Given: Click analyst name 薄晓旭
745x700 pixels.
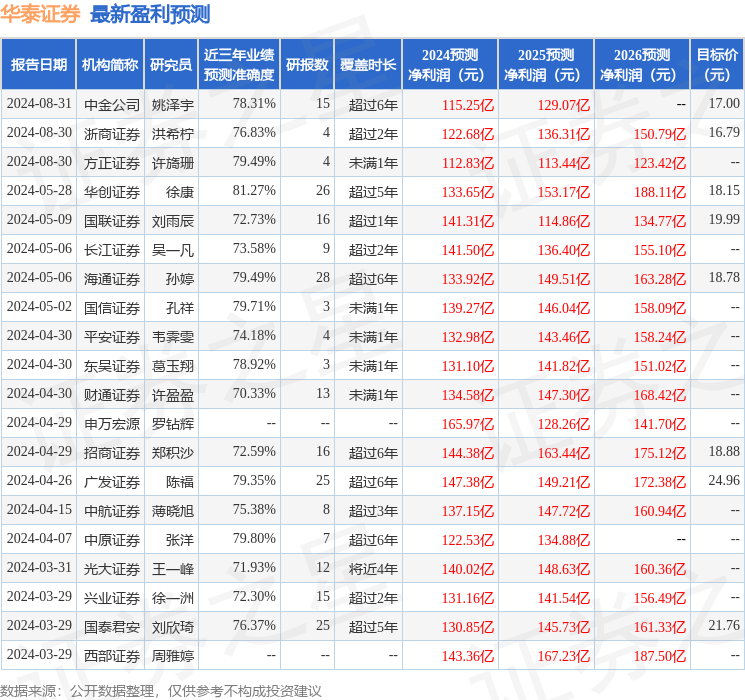Looking at the screenshot, I should click(173, 511).
